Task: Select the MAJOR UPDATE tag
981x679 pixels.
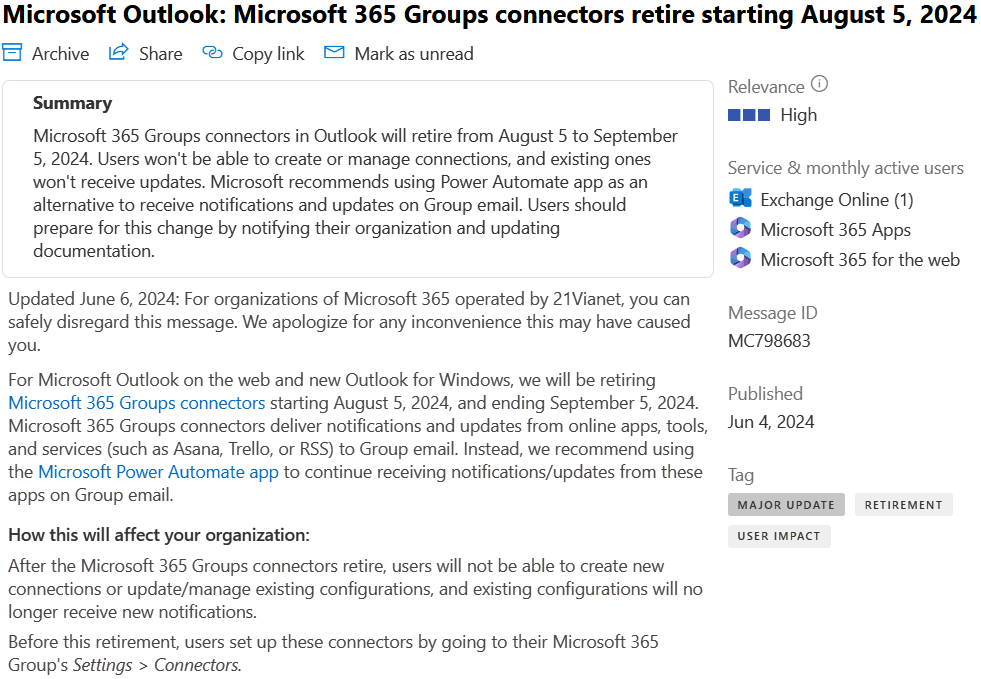Action: [x=786, y=505]
